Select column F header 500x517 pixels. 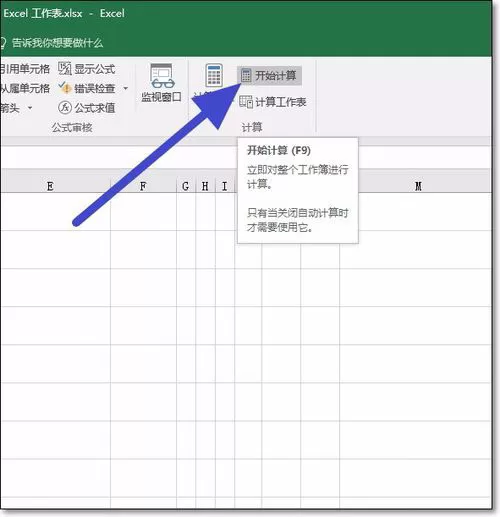point(143,186)
